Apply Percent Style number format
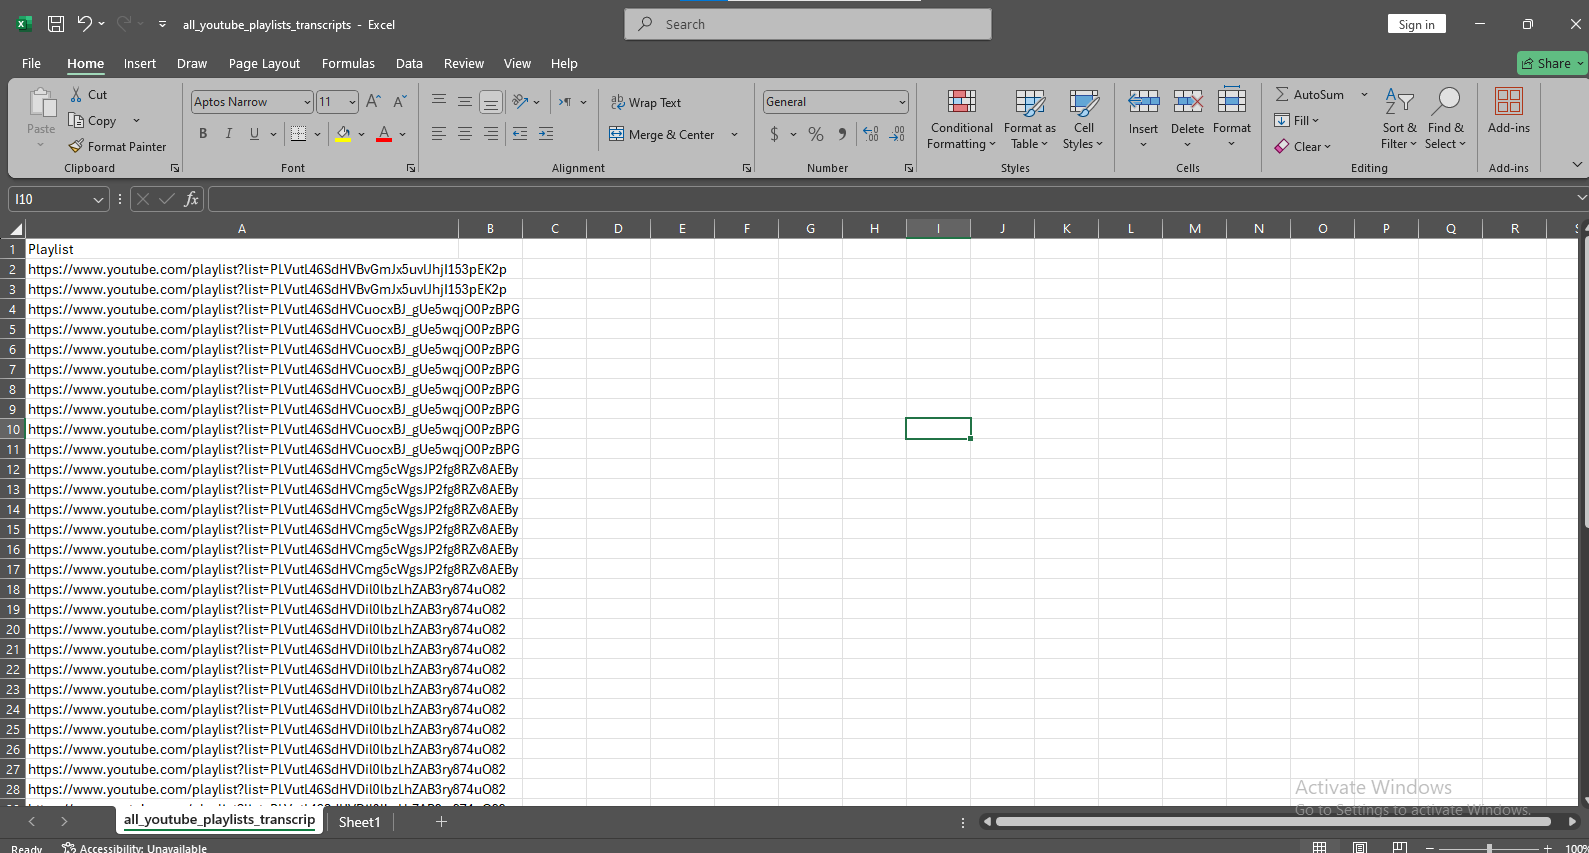This screenshot has height=853, width=1589. click(816, 134)
